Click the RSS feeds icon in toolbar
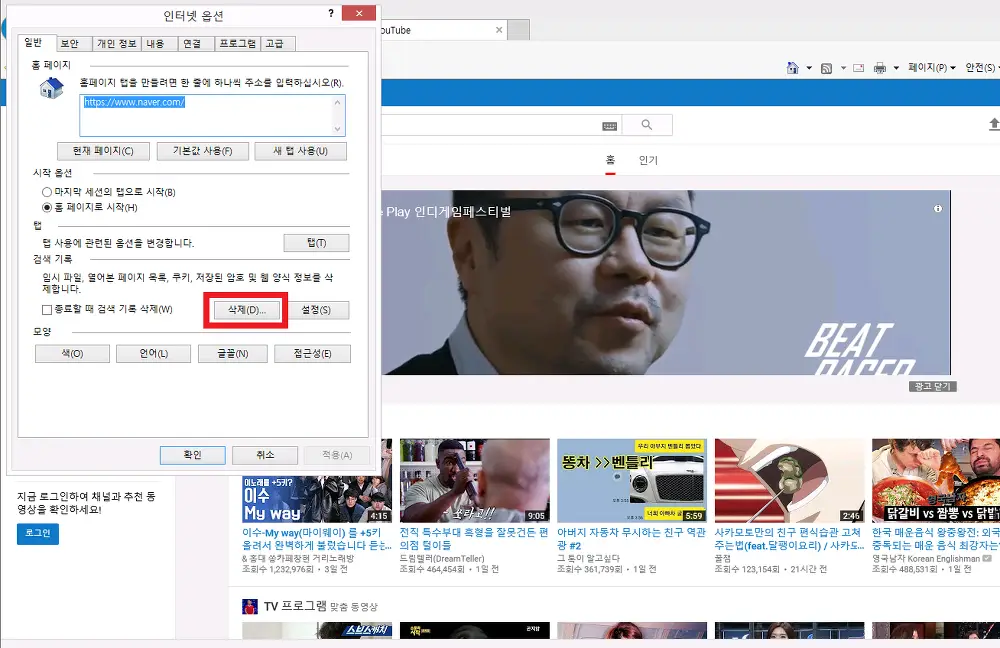 [x=827, y=68]
